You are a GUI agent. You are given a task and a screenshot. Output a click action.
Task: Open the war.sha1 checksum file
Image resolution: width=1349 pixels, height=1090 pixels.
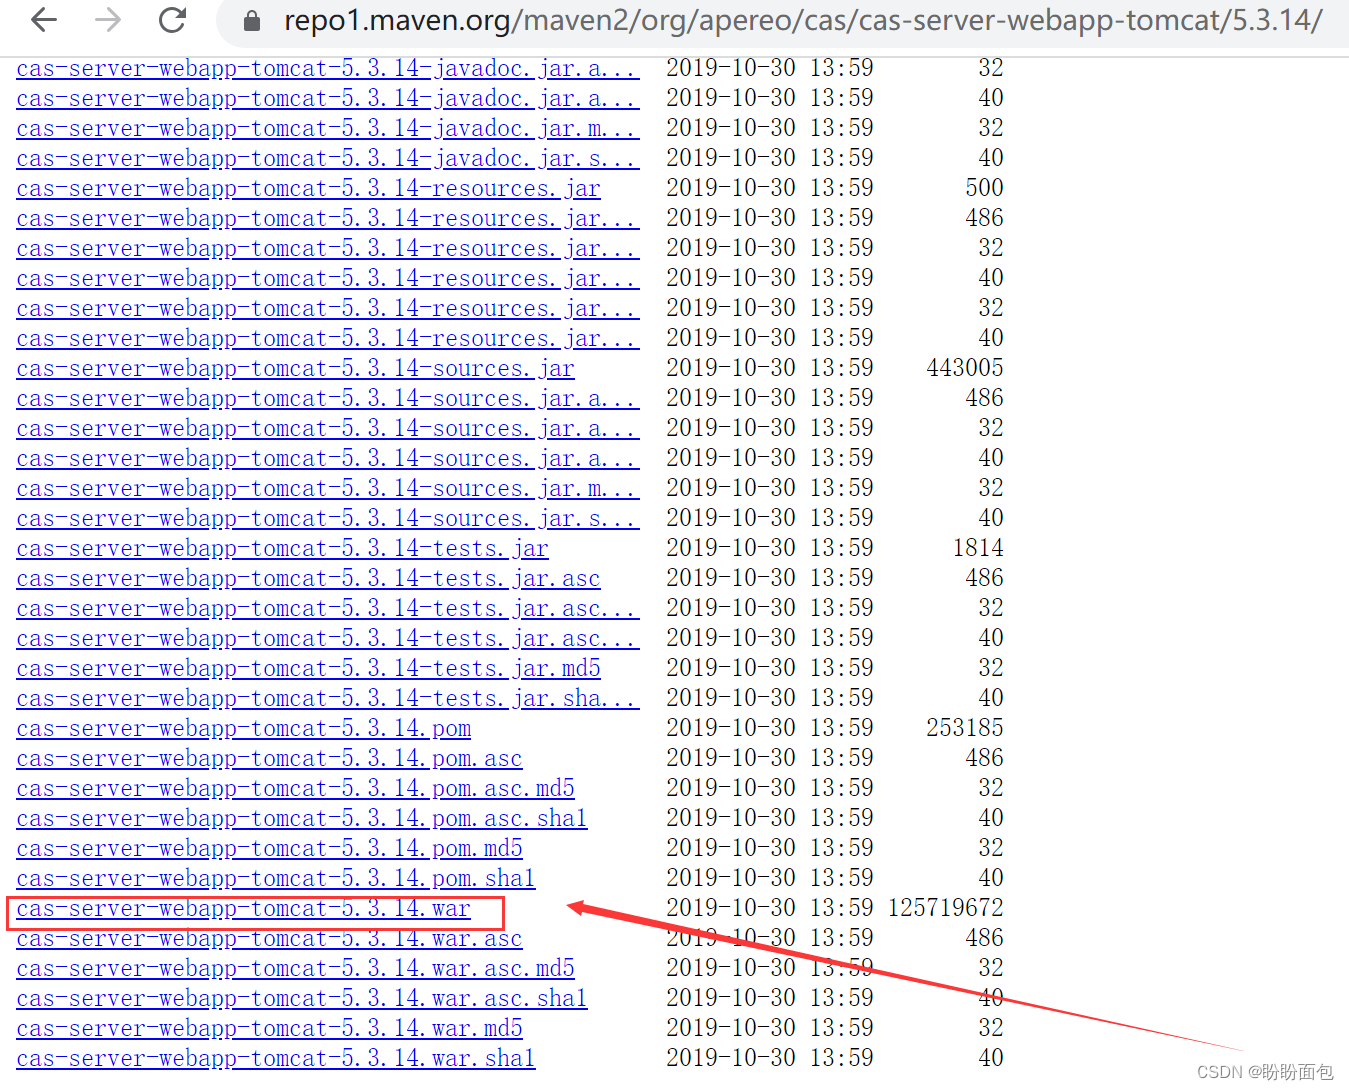click(x=275, y=1058)
